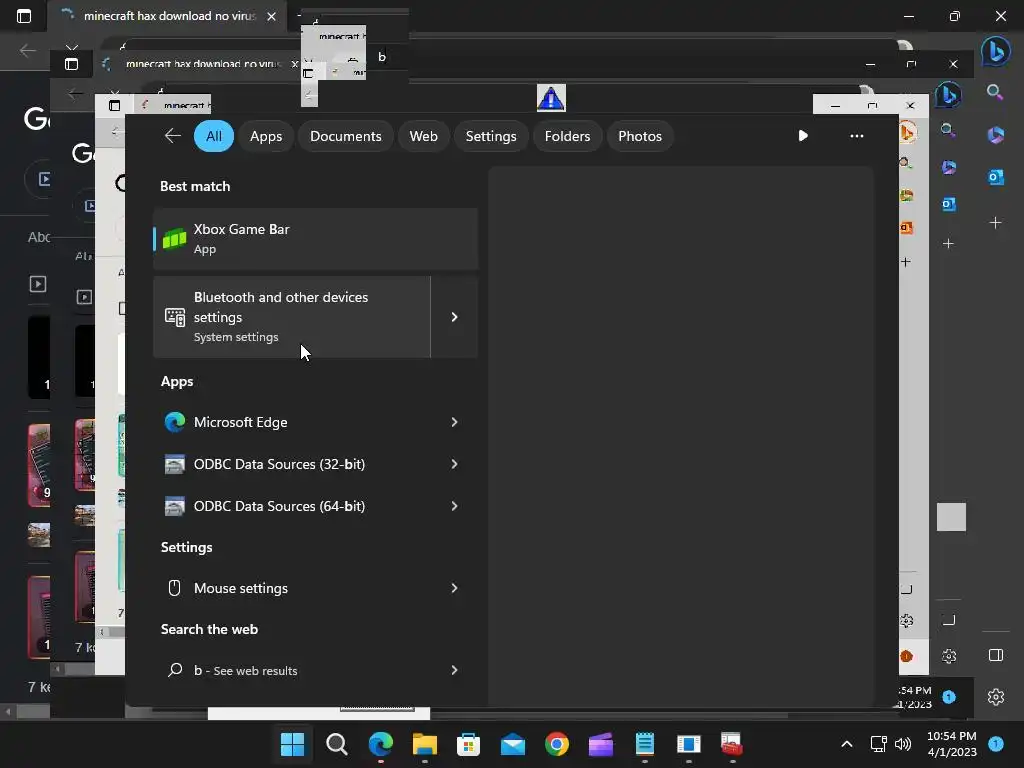Select the outermost 'minecraft hax download no virus' tab
This screenshot has width=1024, height=768.
170,16
